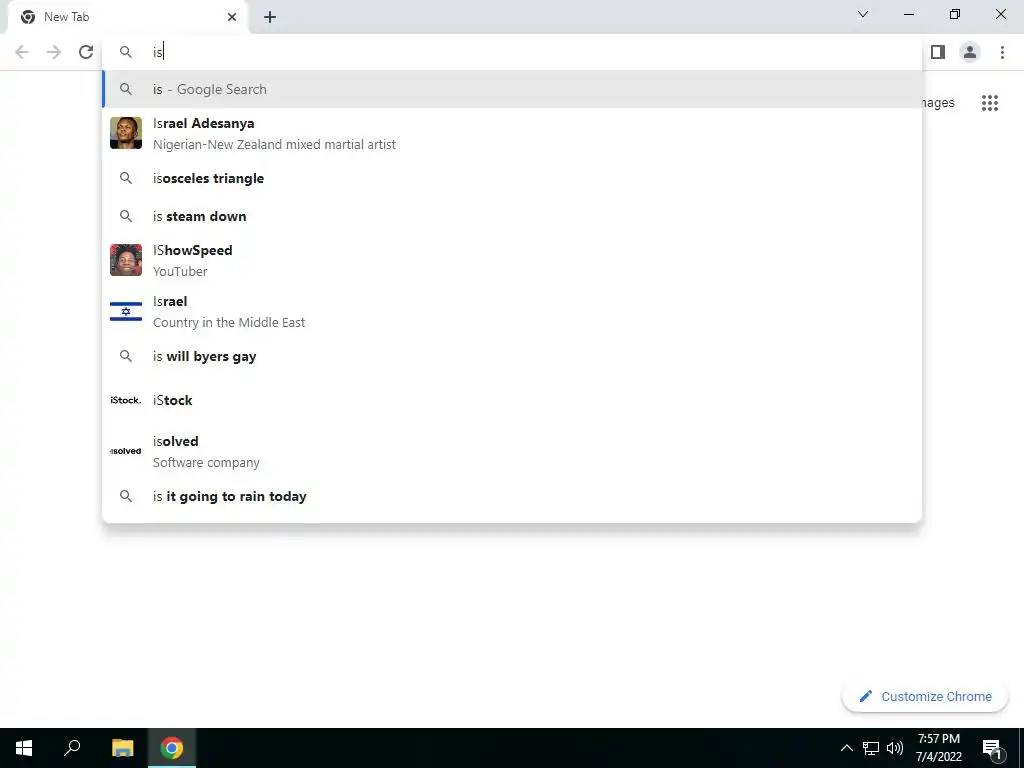This screenshot has width=1024, height=768.
Task: Click the forward navigation arrow
Action: (x=54, y=52)
